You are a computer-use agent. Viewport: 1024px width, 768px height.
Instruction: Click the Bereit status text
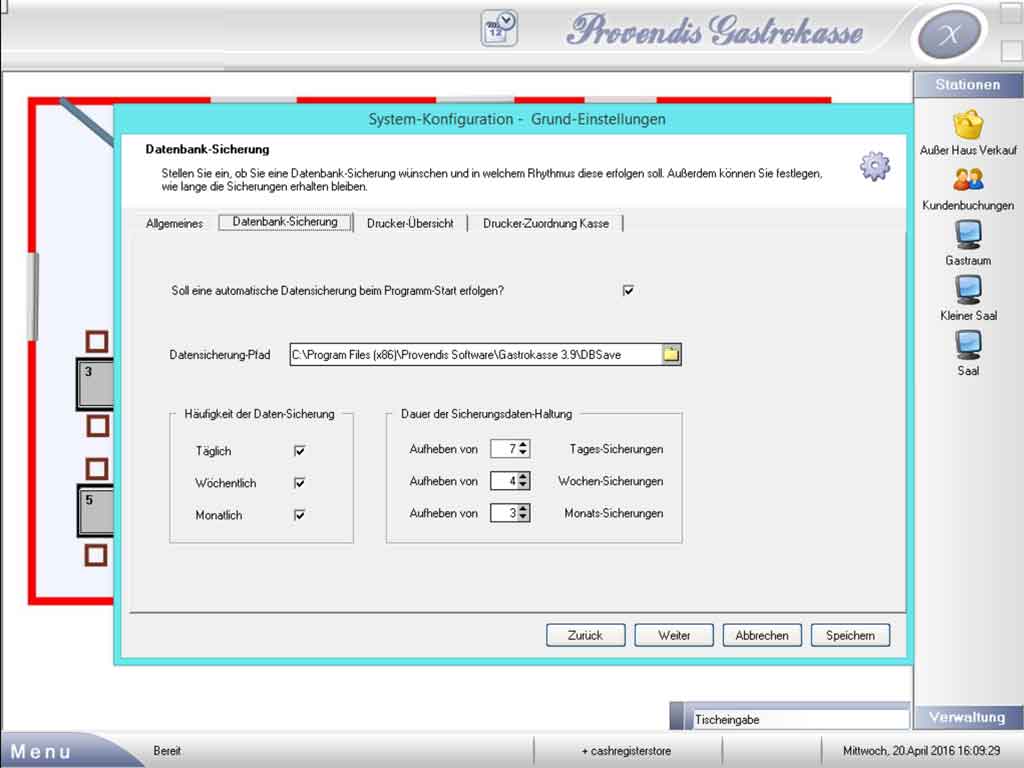pyautogui.click(x=167, y=751)
